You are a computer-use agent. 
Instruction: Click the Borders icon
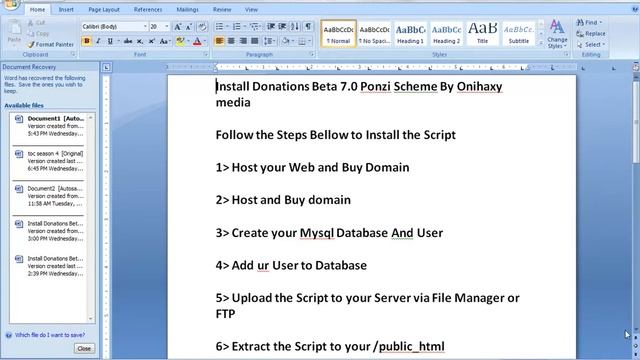click(x=302, y=41)
